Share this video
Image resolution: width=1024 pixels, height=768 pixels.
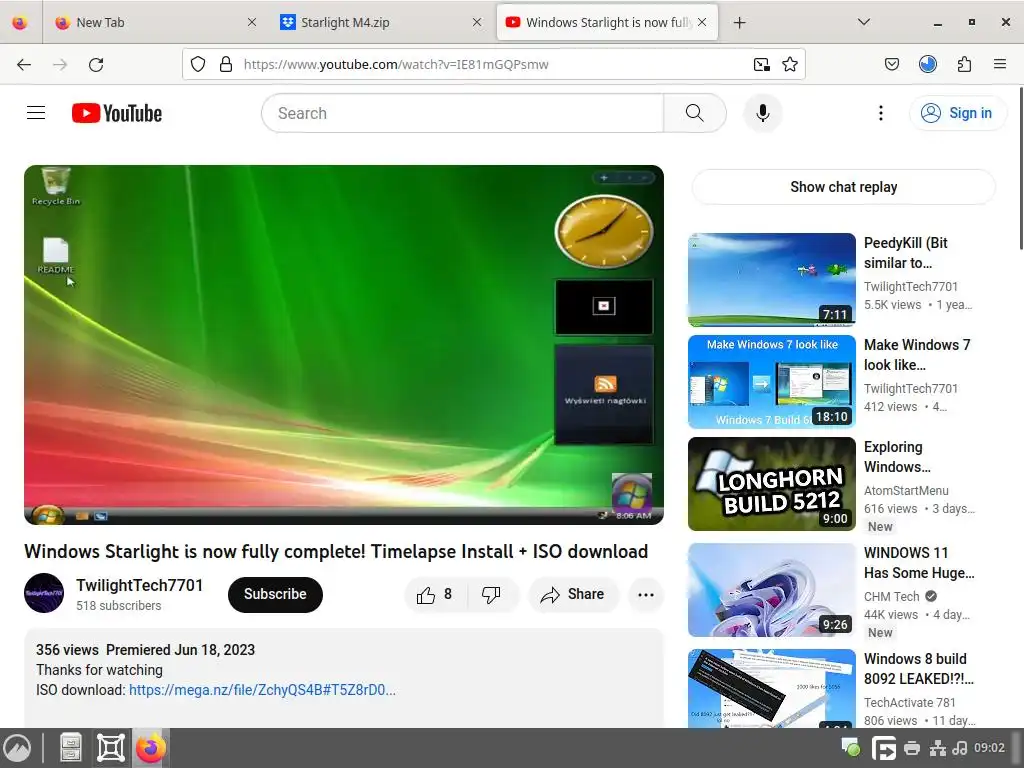pyautogui.click(x=572, y=594)
